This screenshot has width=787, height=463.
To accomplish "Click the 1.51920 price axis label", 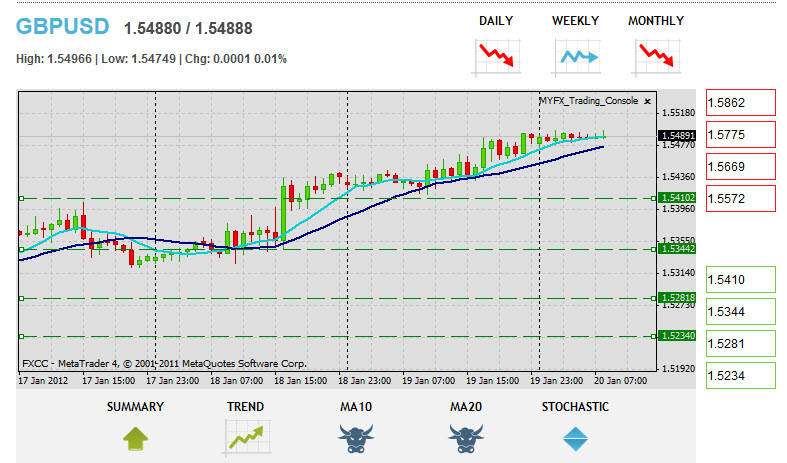I will 679,369.
